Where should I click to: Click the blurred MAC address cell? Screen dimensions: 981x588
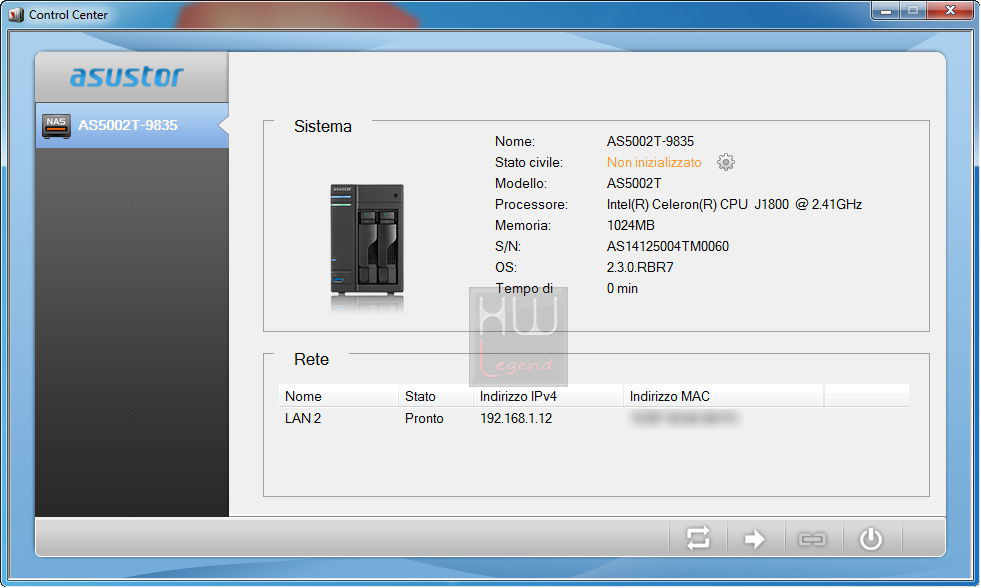point(684,418)
